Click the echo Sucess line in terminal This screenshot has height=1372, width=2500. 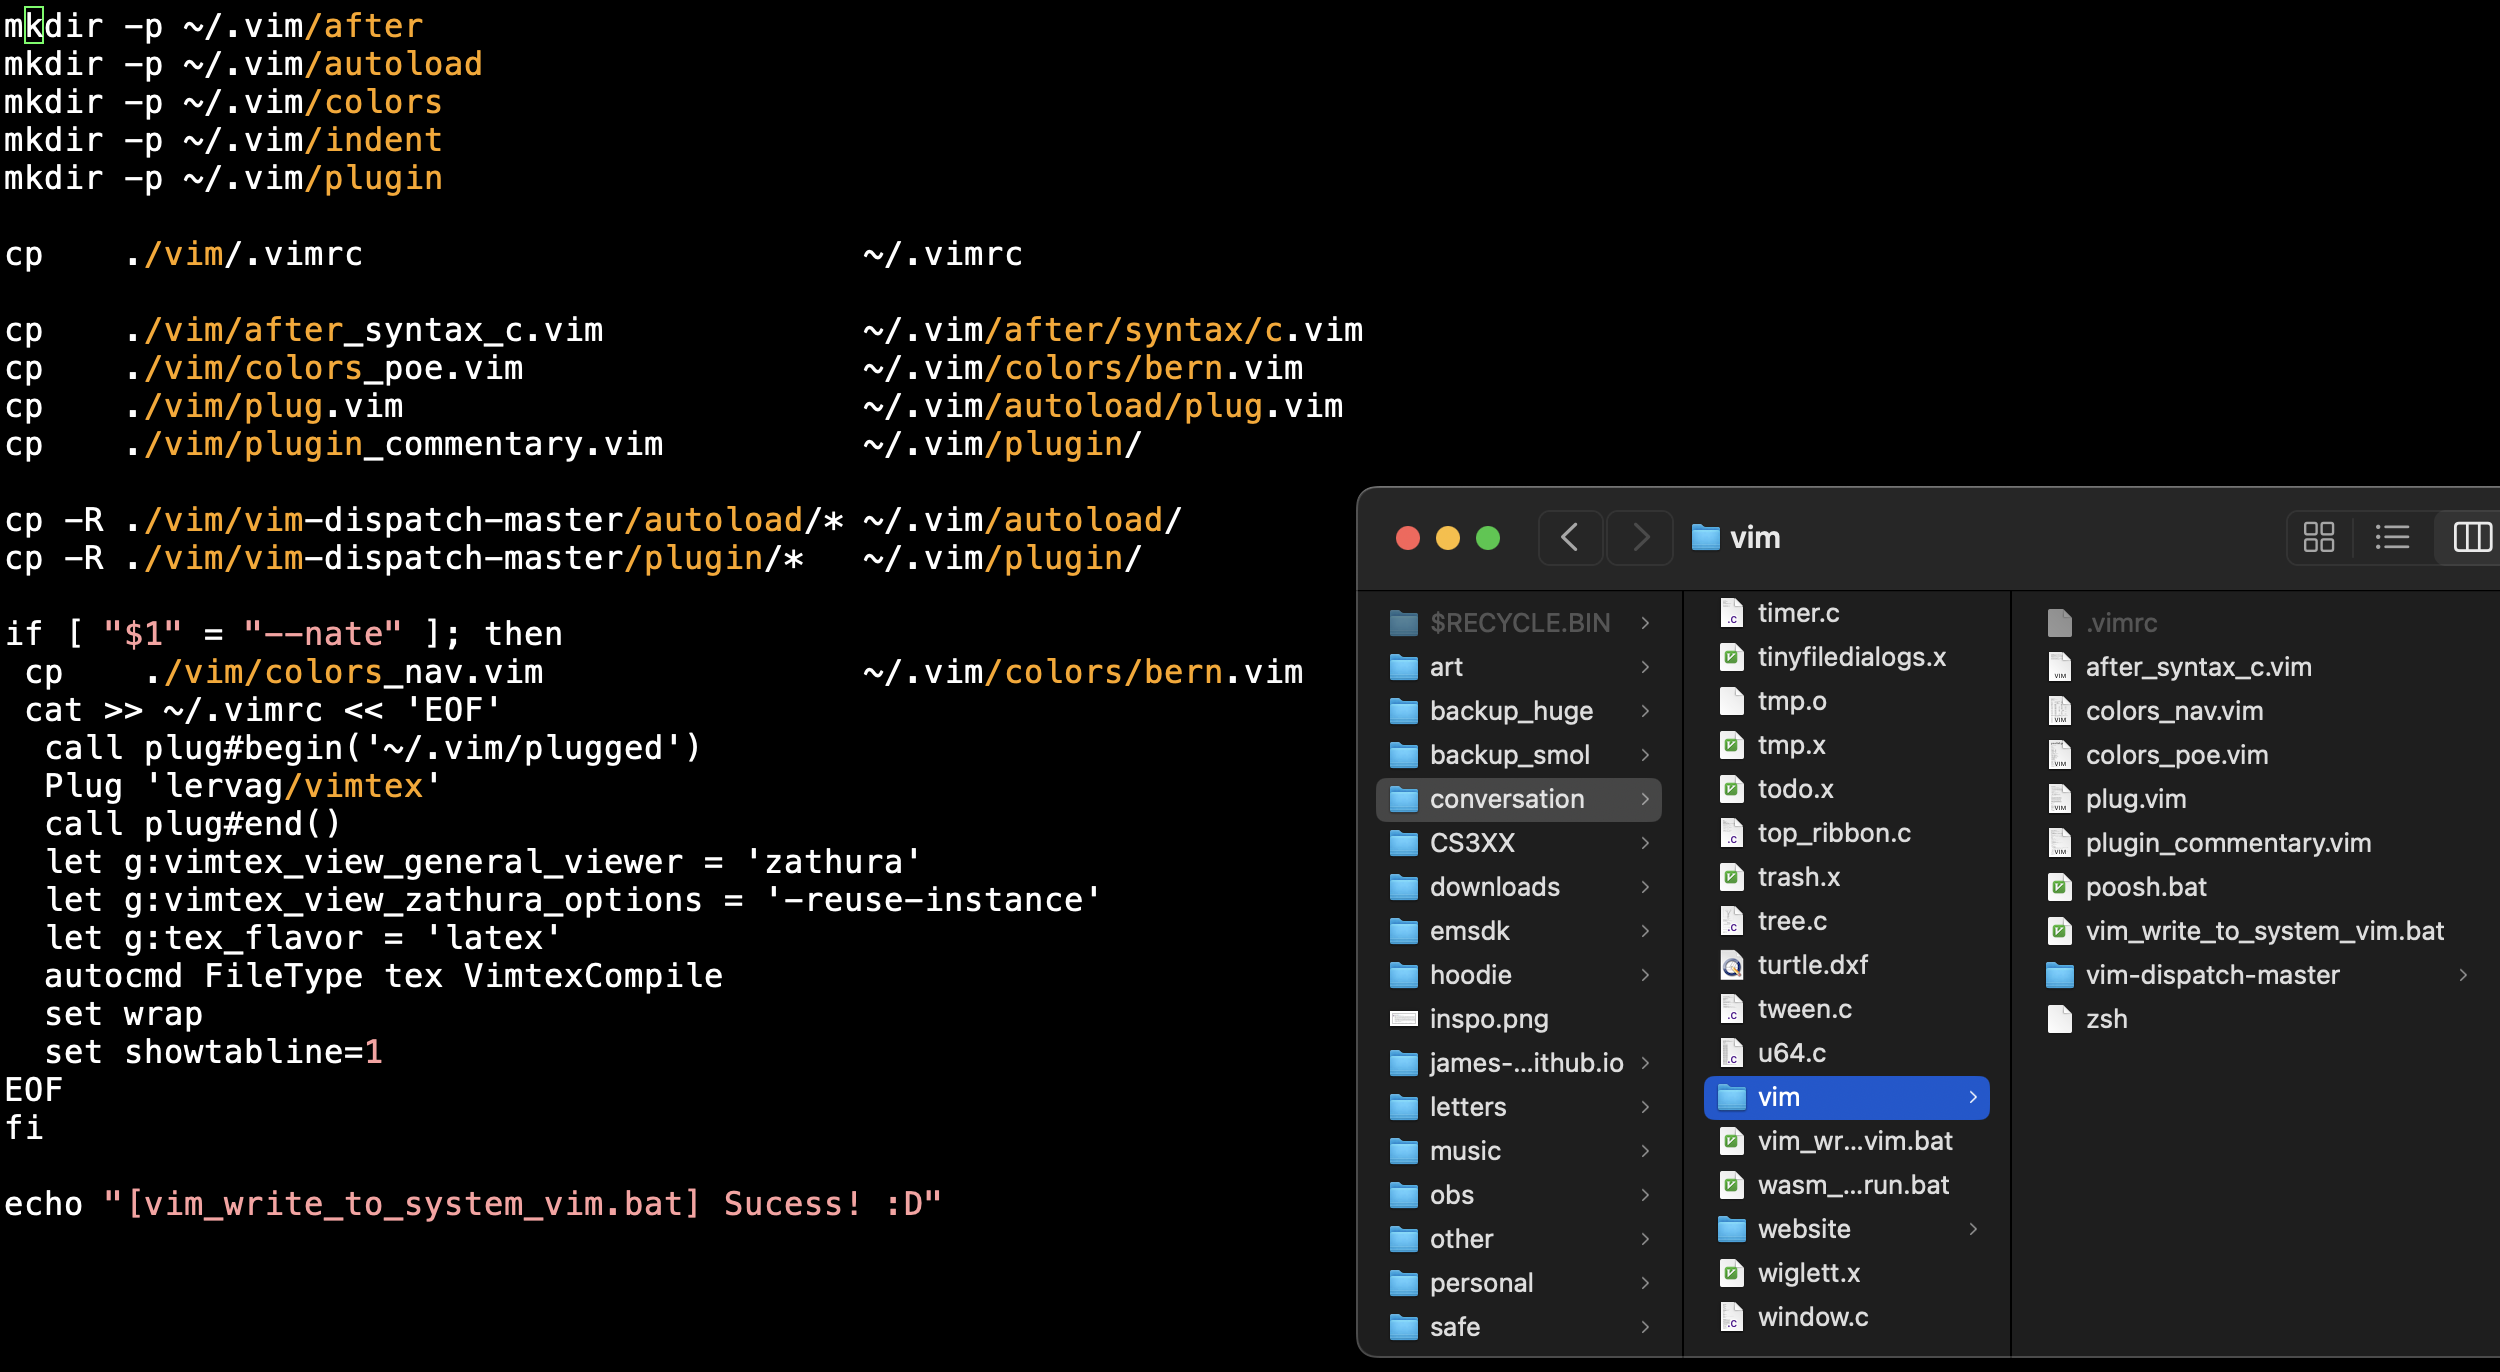point(472,1204)
